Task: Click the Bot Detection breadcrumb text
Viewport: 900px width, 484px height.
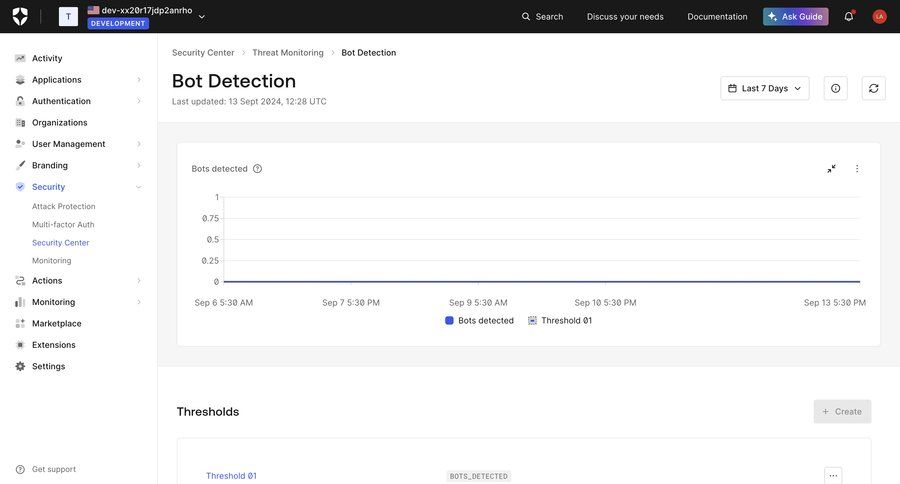Action: tap(368, 53)
